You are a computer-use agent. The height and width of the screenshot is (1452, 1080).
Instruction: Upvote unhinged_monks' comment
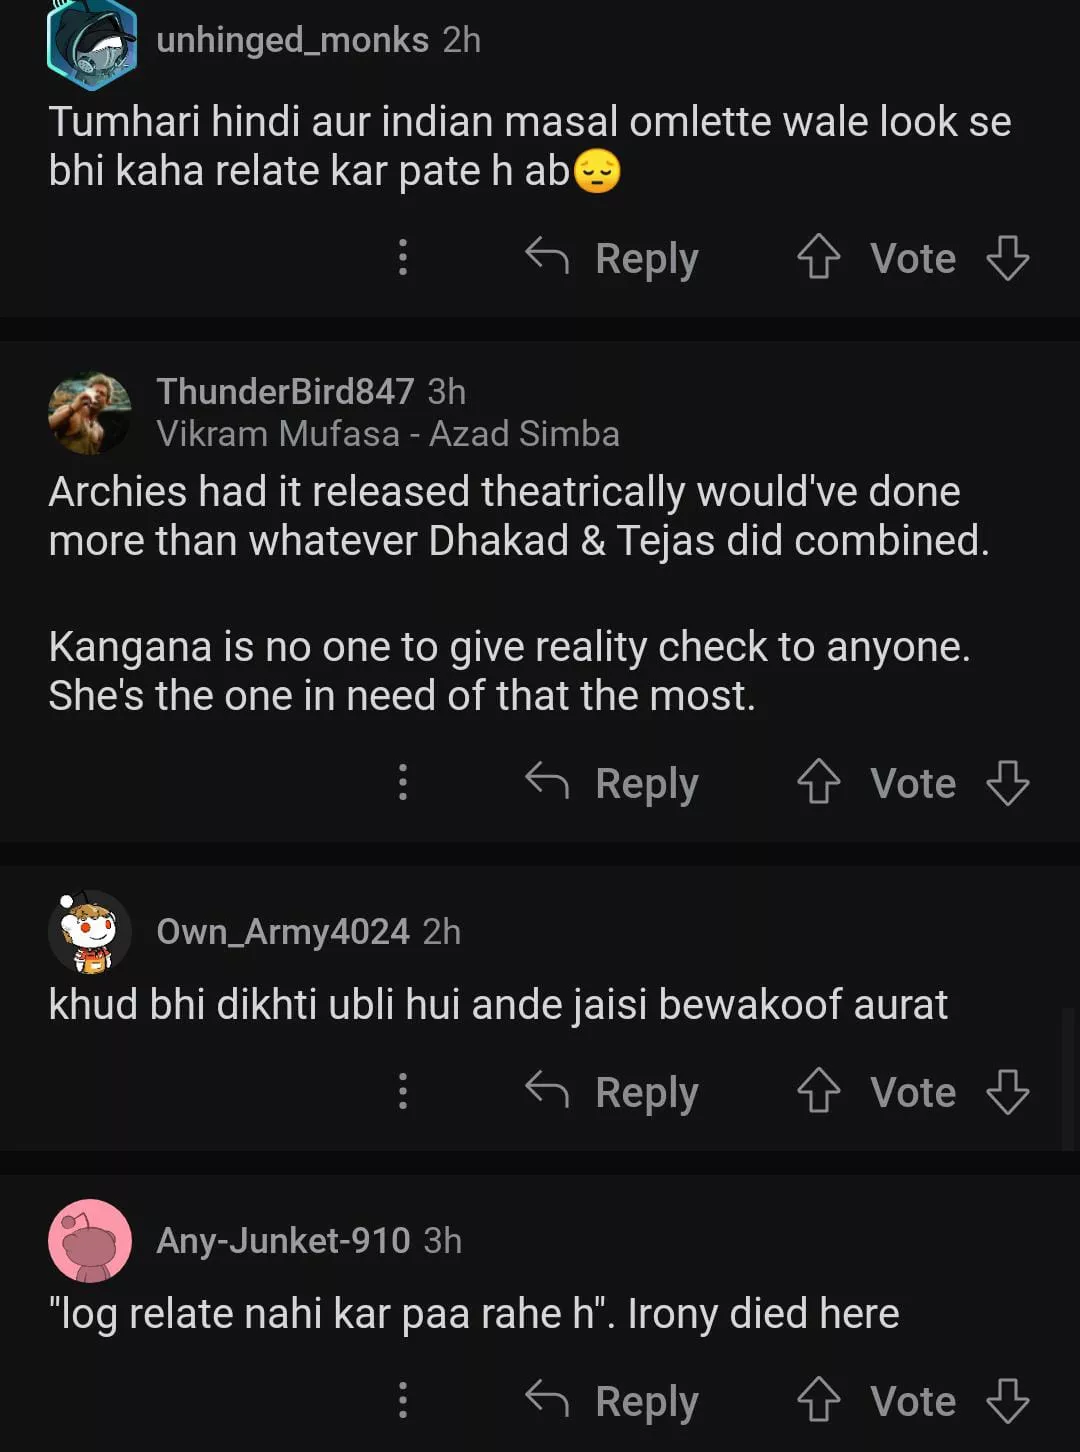pos(818,257)
